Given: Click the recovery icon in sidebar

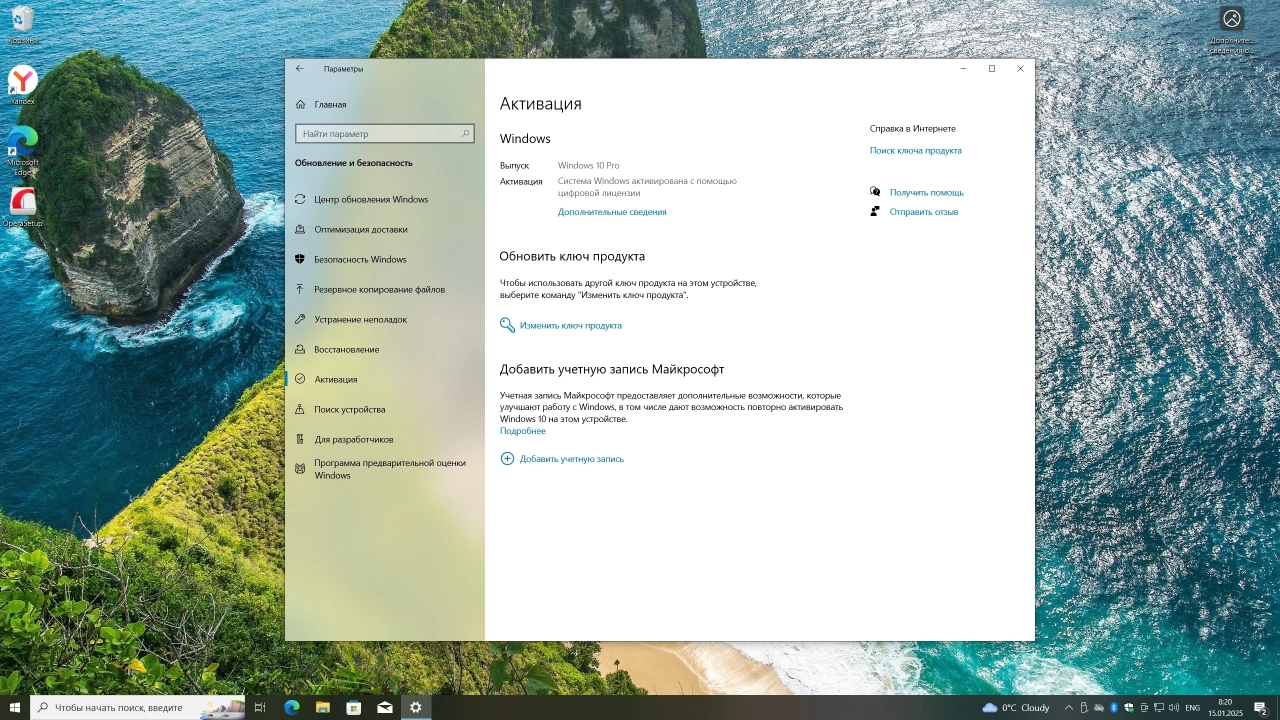Looking at the screenshot, I should point(300,349).
